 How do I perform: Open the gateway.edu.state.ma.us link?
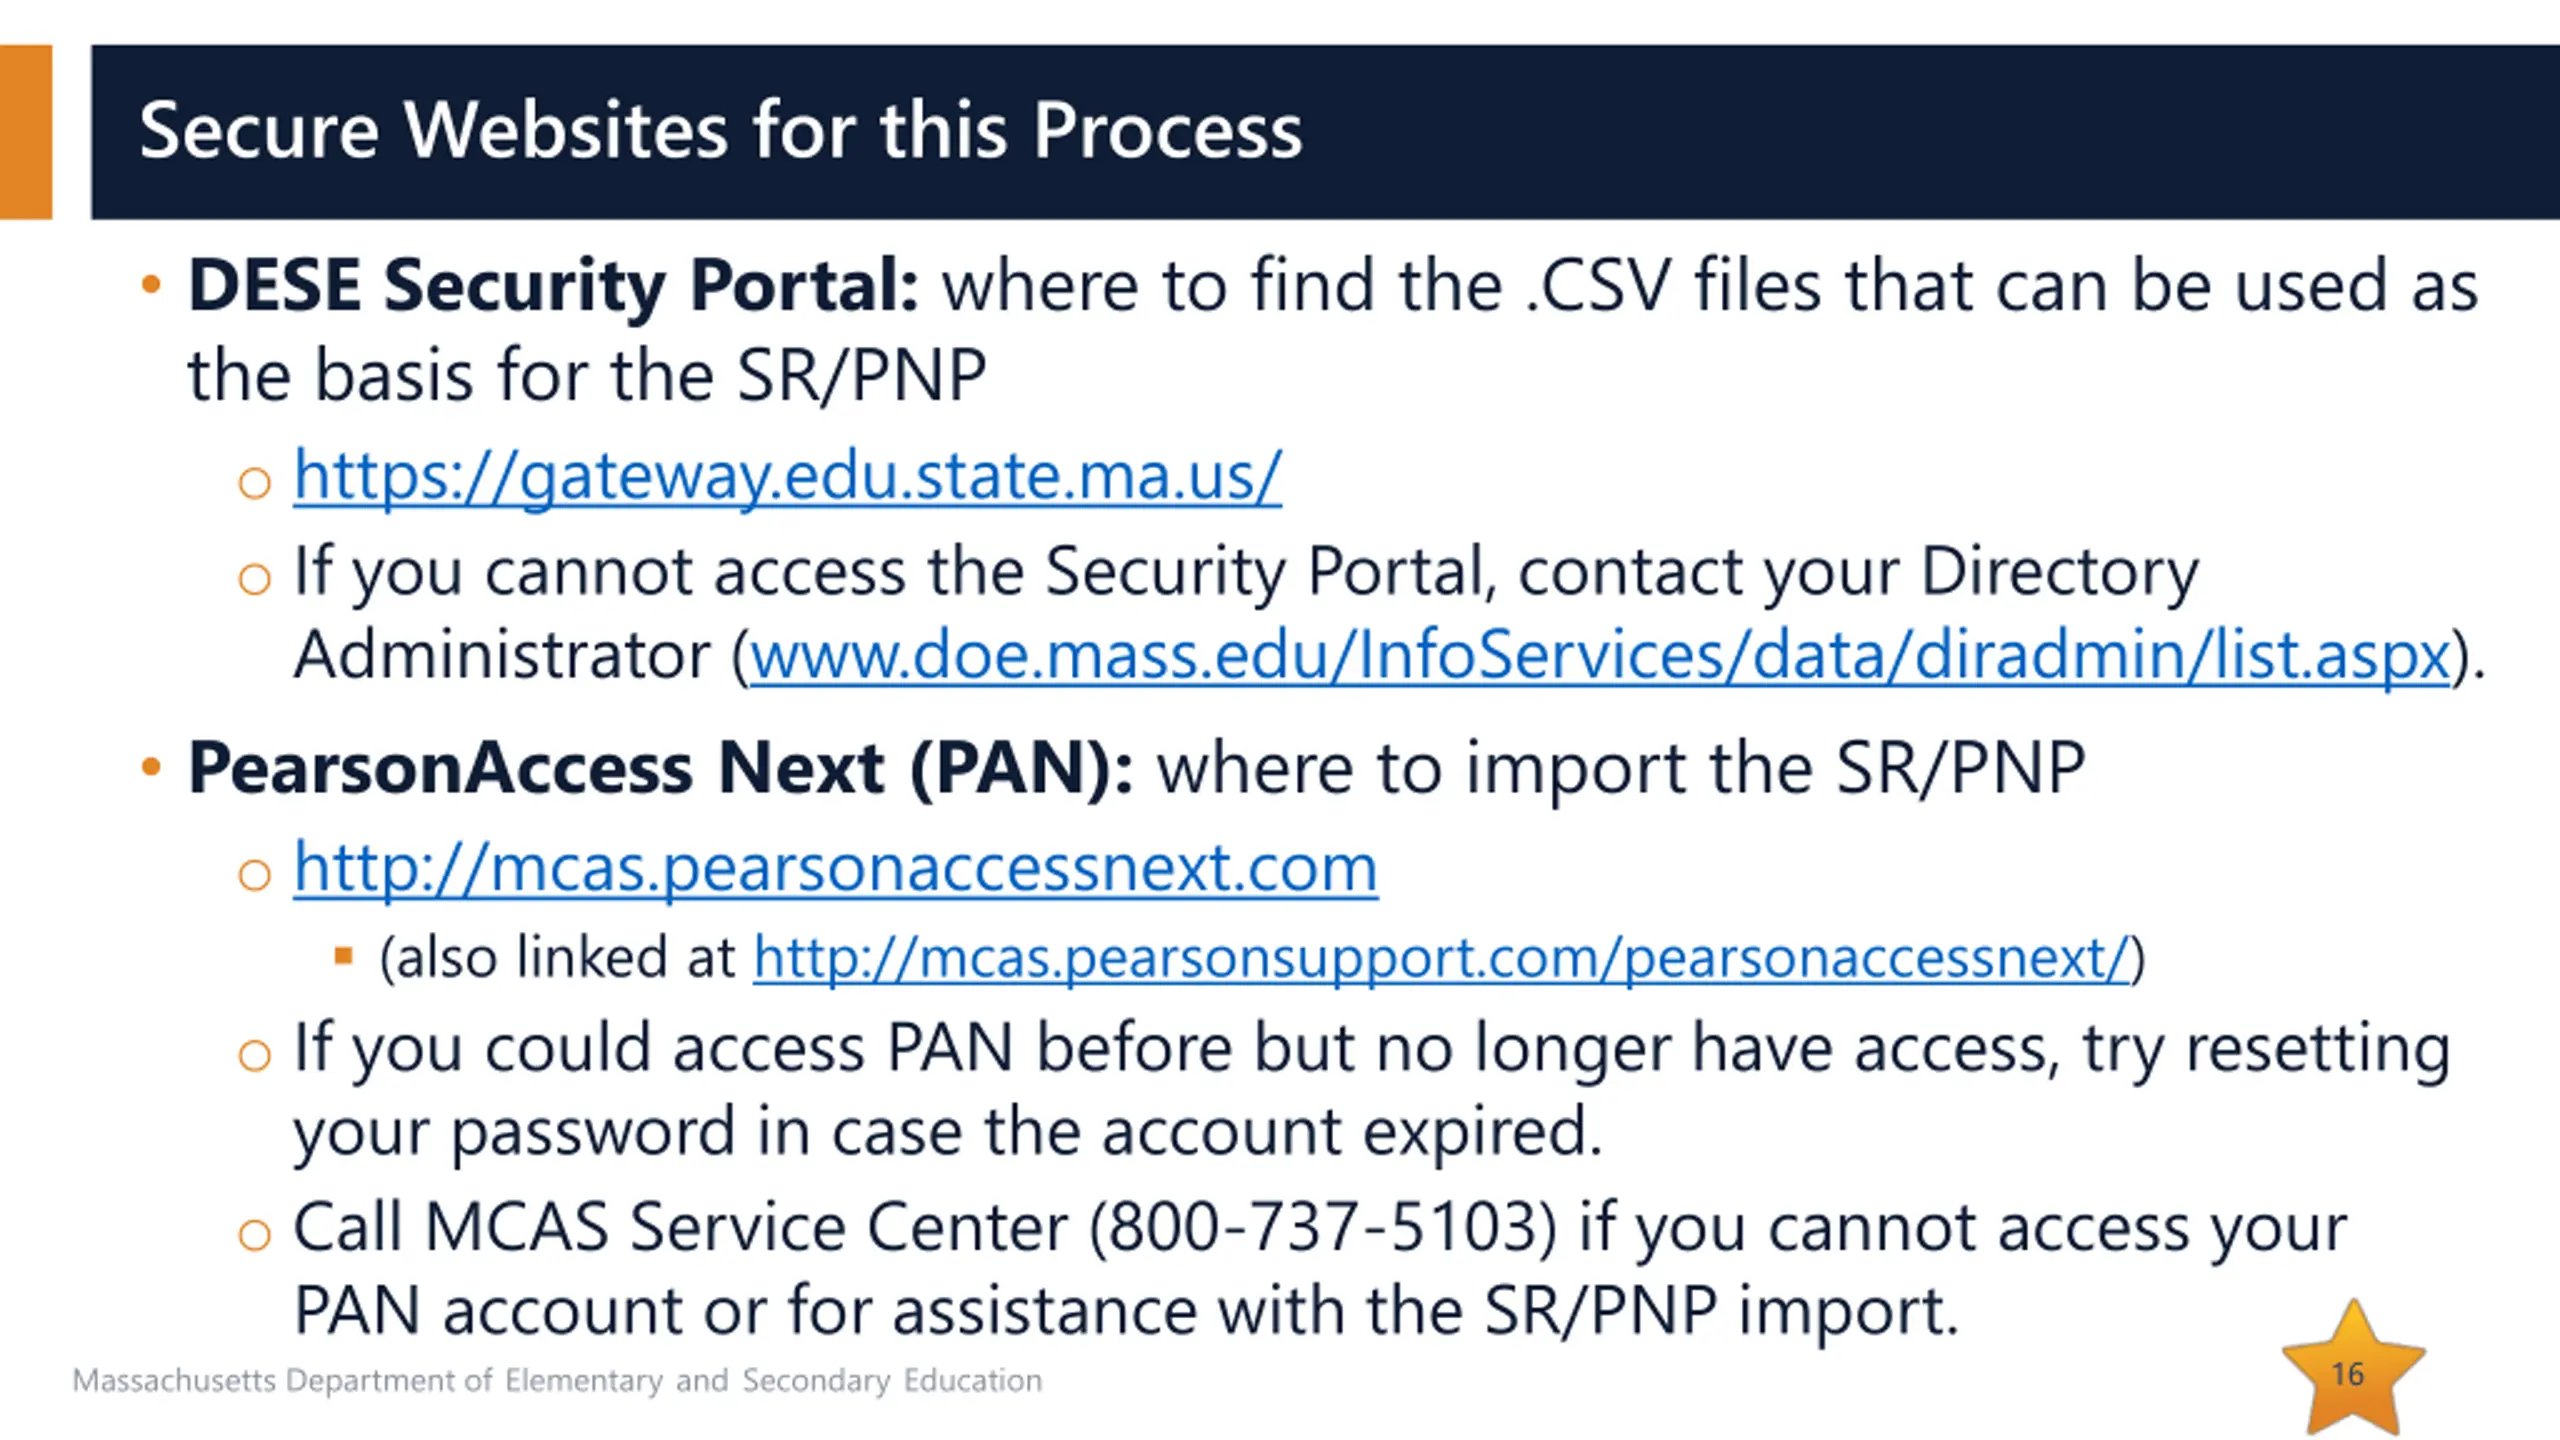(x=787, y=476)
